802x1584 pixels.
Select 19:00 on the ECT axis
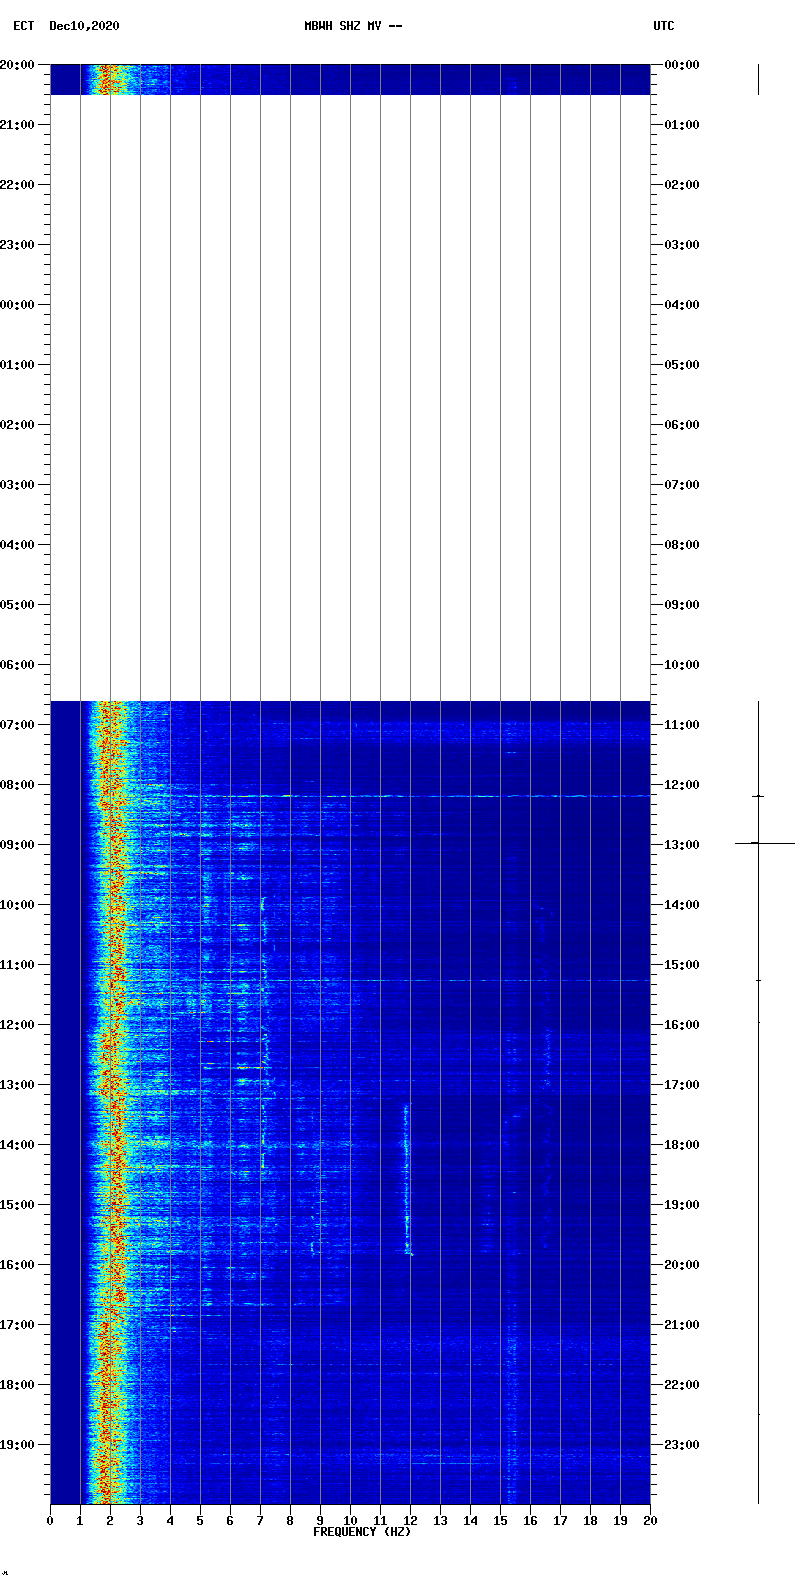(x=19, y=1445)
